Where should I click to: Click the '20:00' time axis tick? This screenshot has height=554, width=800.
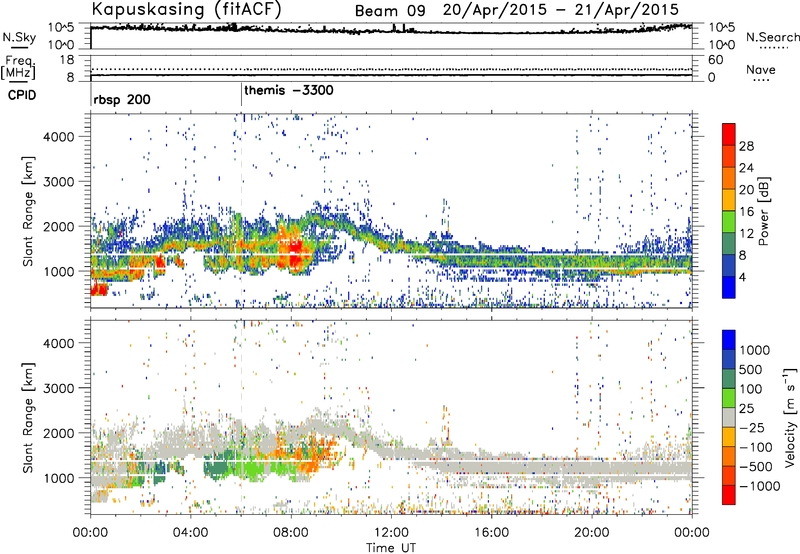tap(592, 533)
